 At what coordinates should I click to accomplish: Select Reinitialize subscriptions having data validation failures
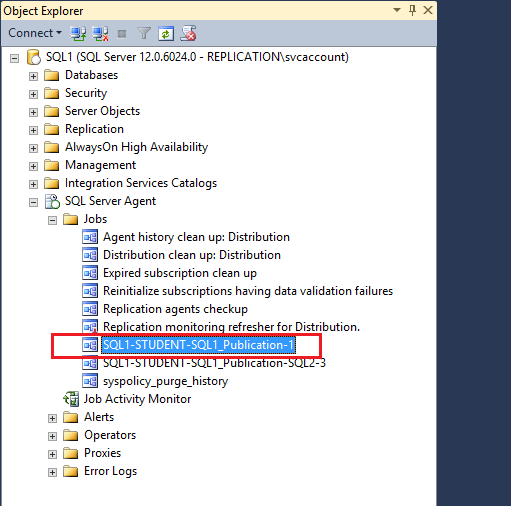click(x=248, y=291)
